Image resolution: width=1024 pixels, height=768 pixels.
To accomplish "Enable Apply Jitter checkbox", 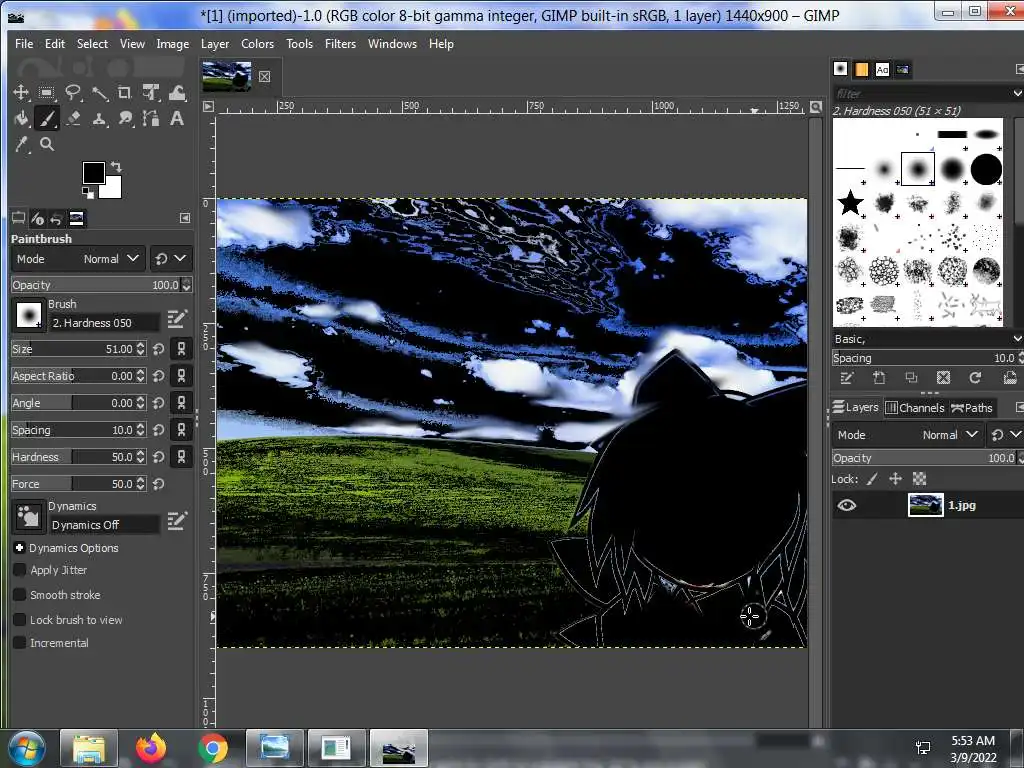I will coord(20,570).
